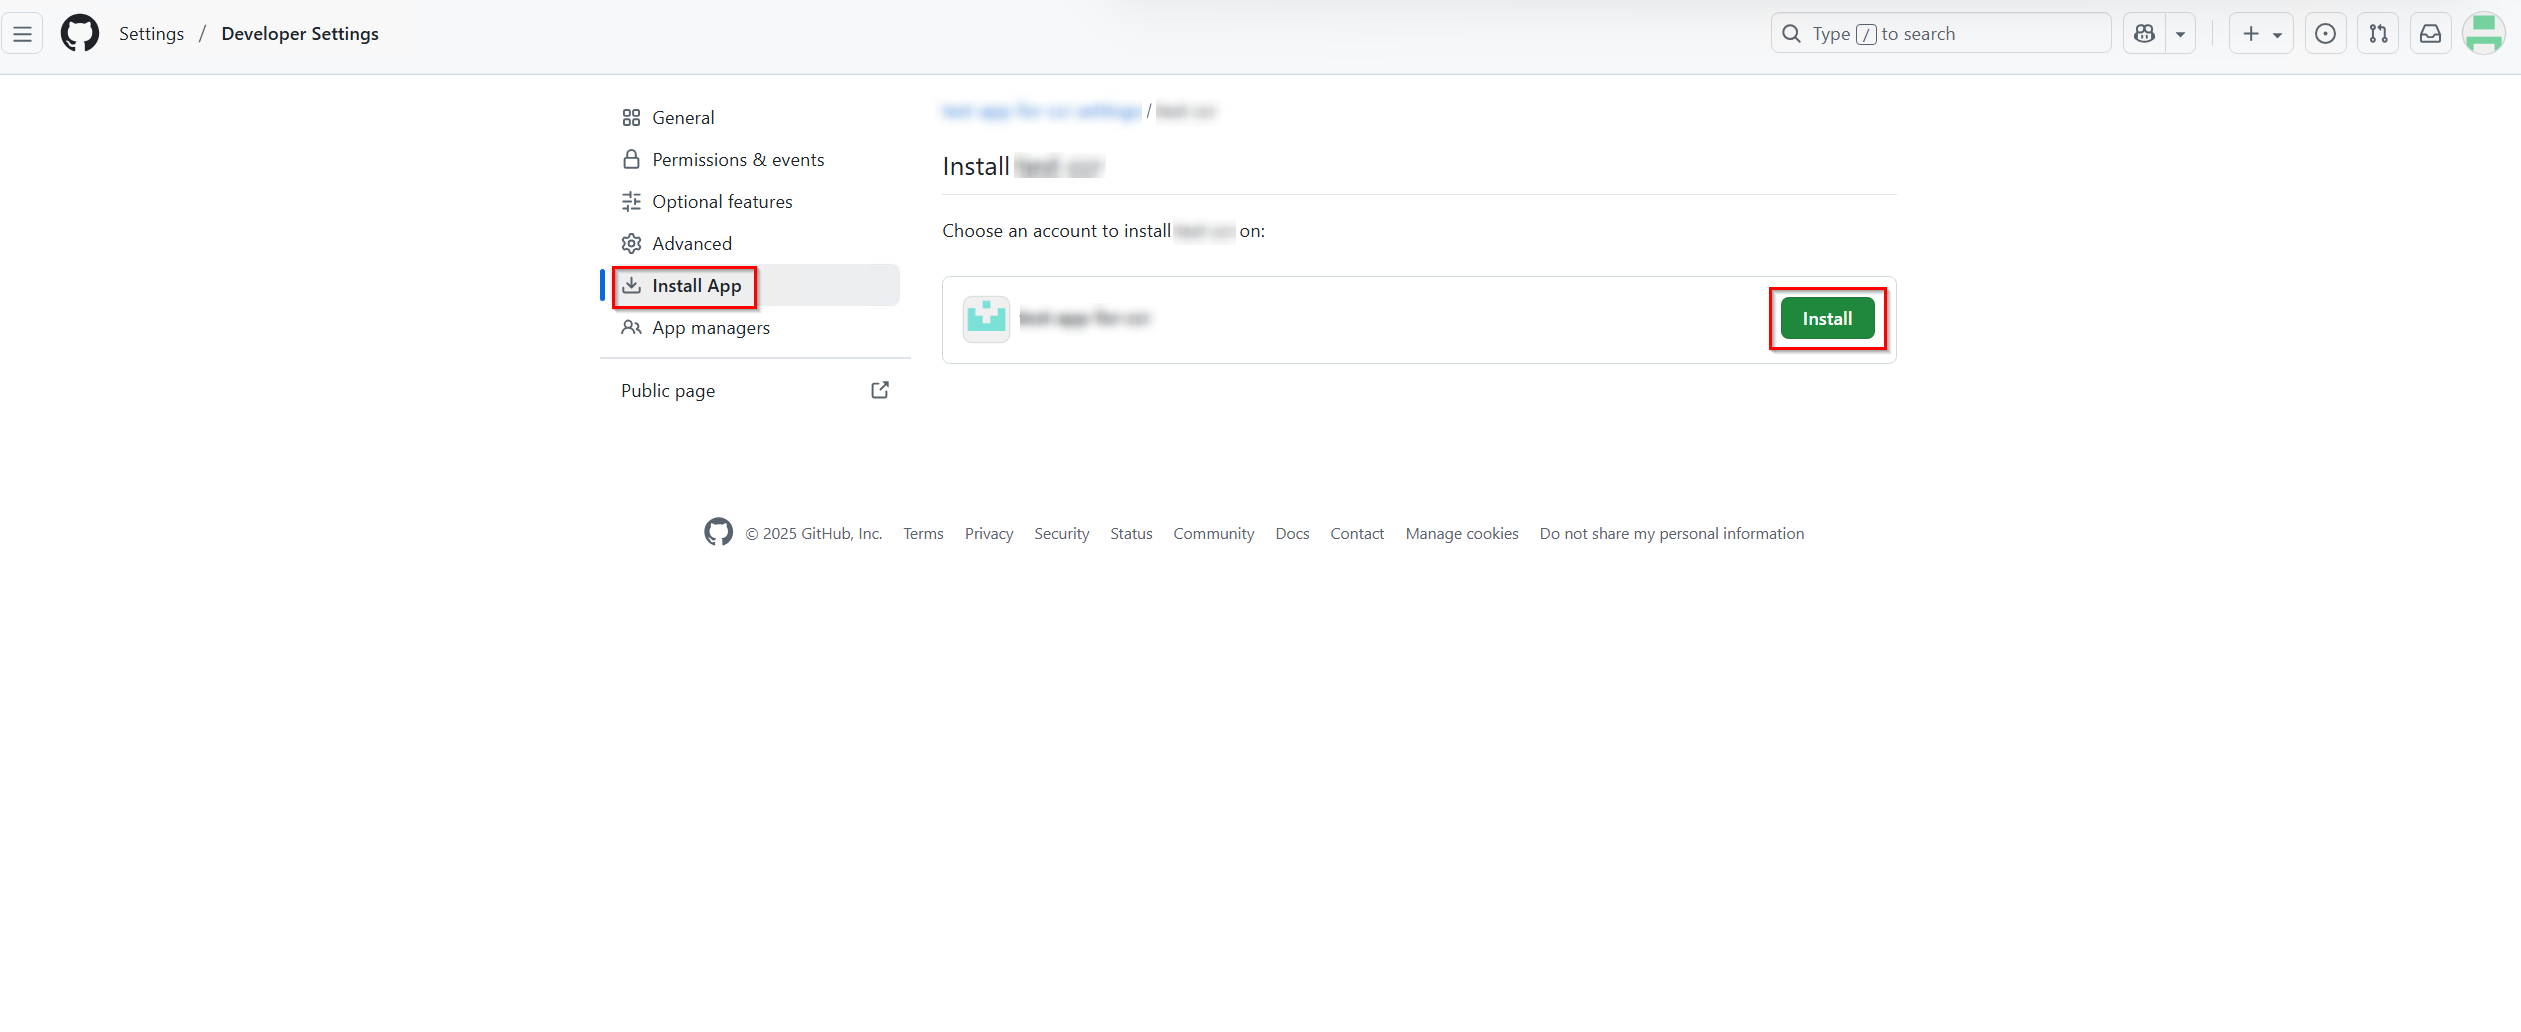The height and width of the screenshot is (1032, 2521).
Task: Click the search input box
Action: 1940,34
